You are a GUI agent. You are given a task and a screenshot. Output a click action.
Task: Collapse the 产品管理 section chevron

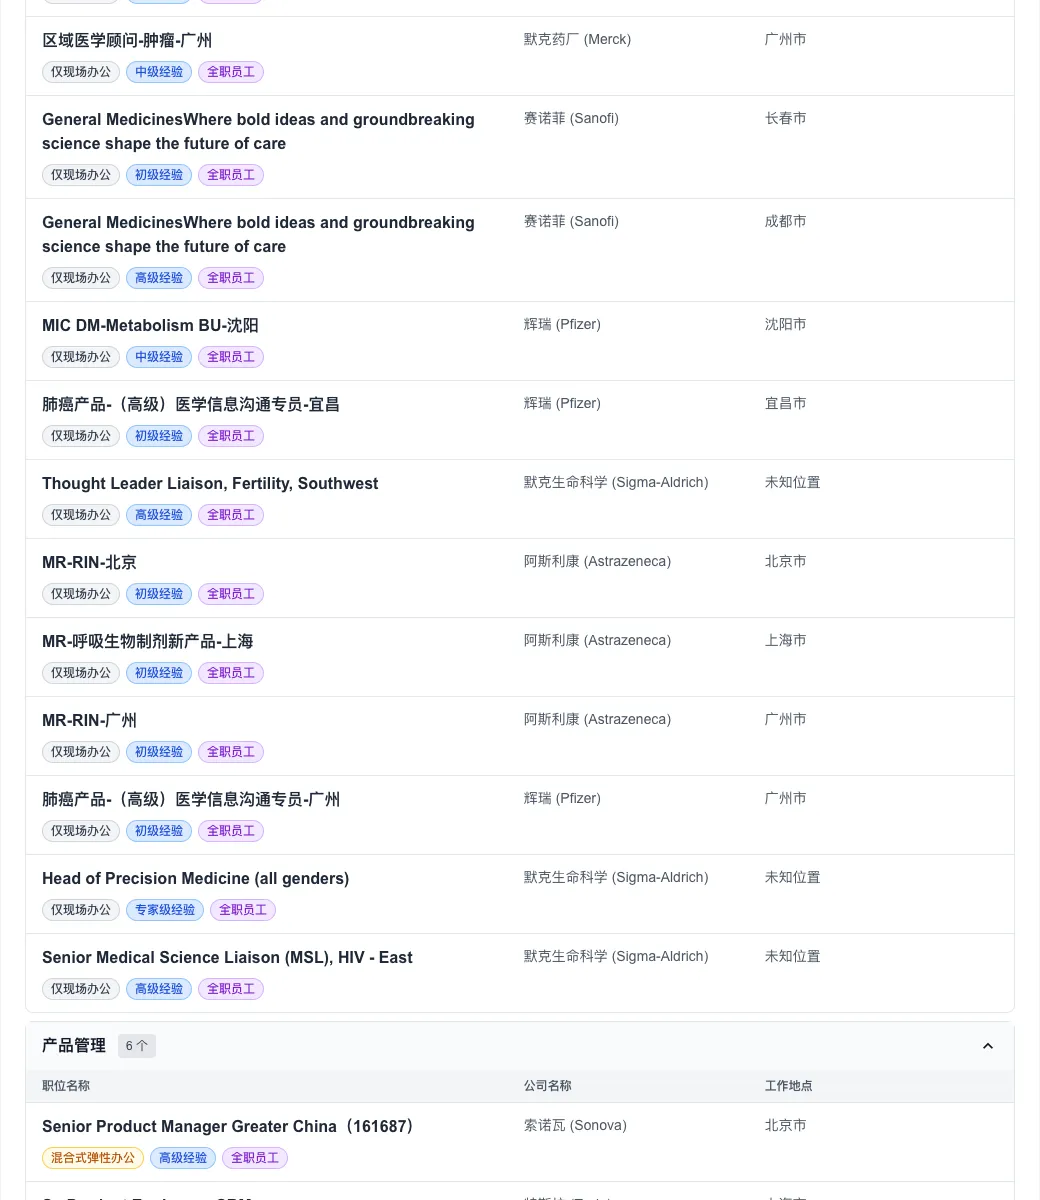tap(988, 1046)
